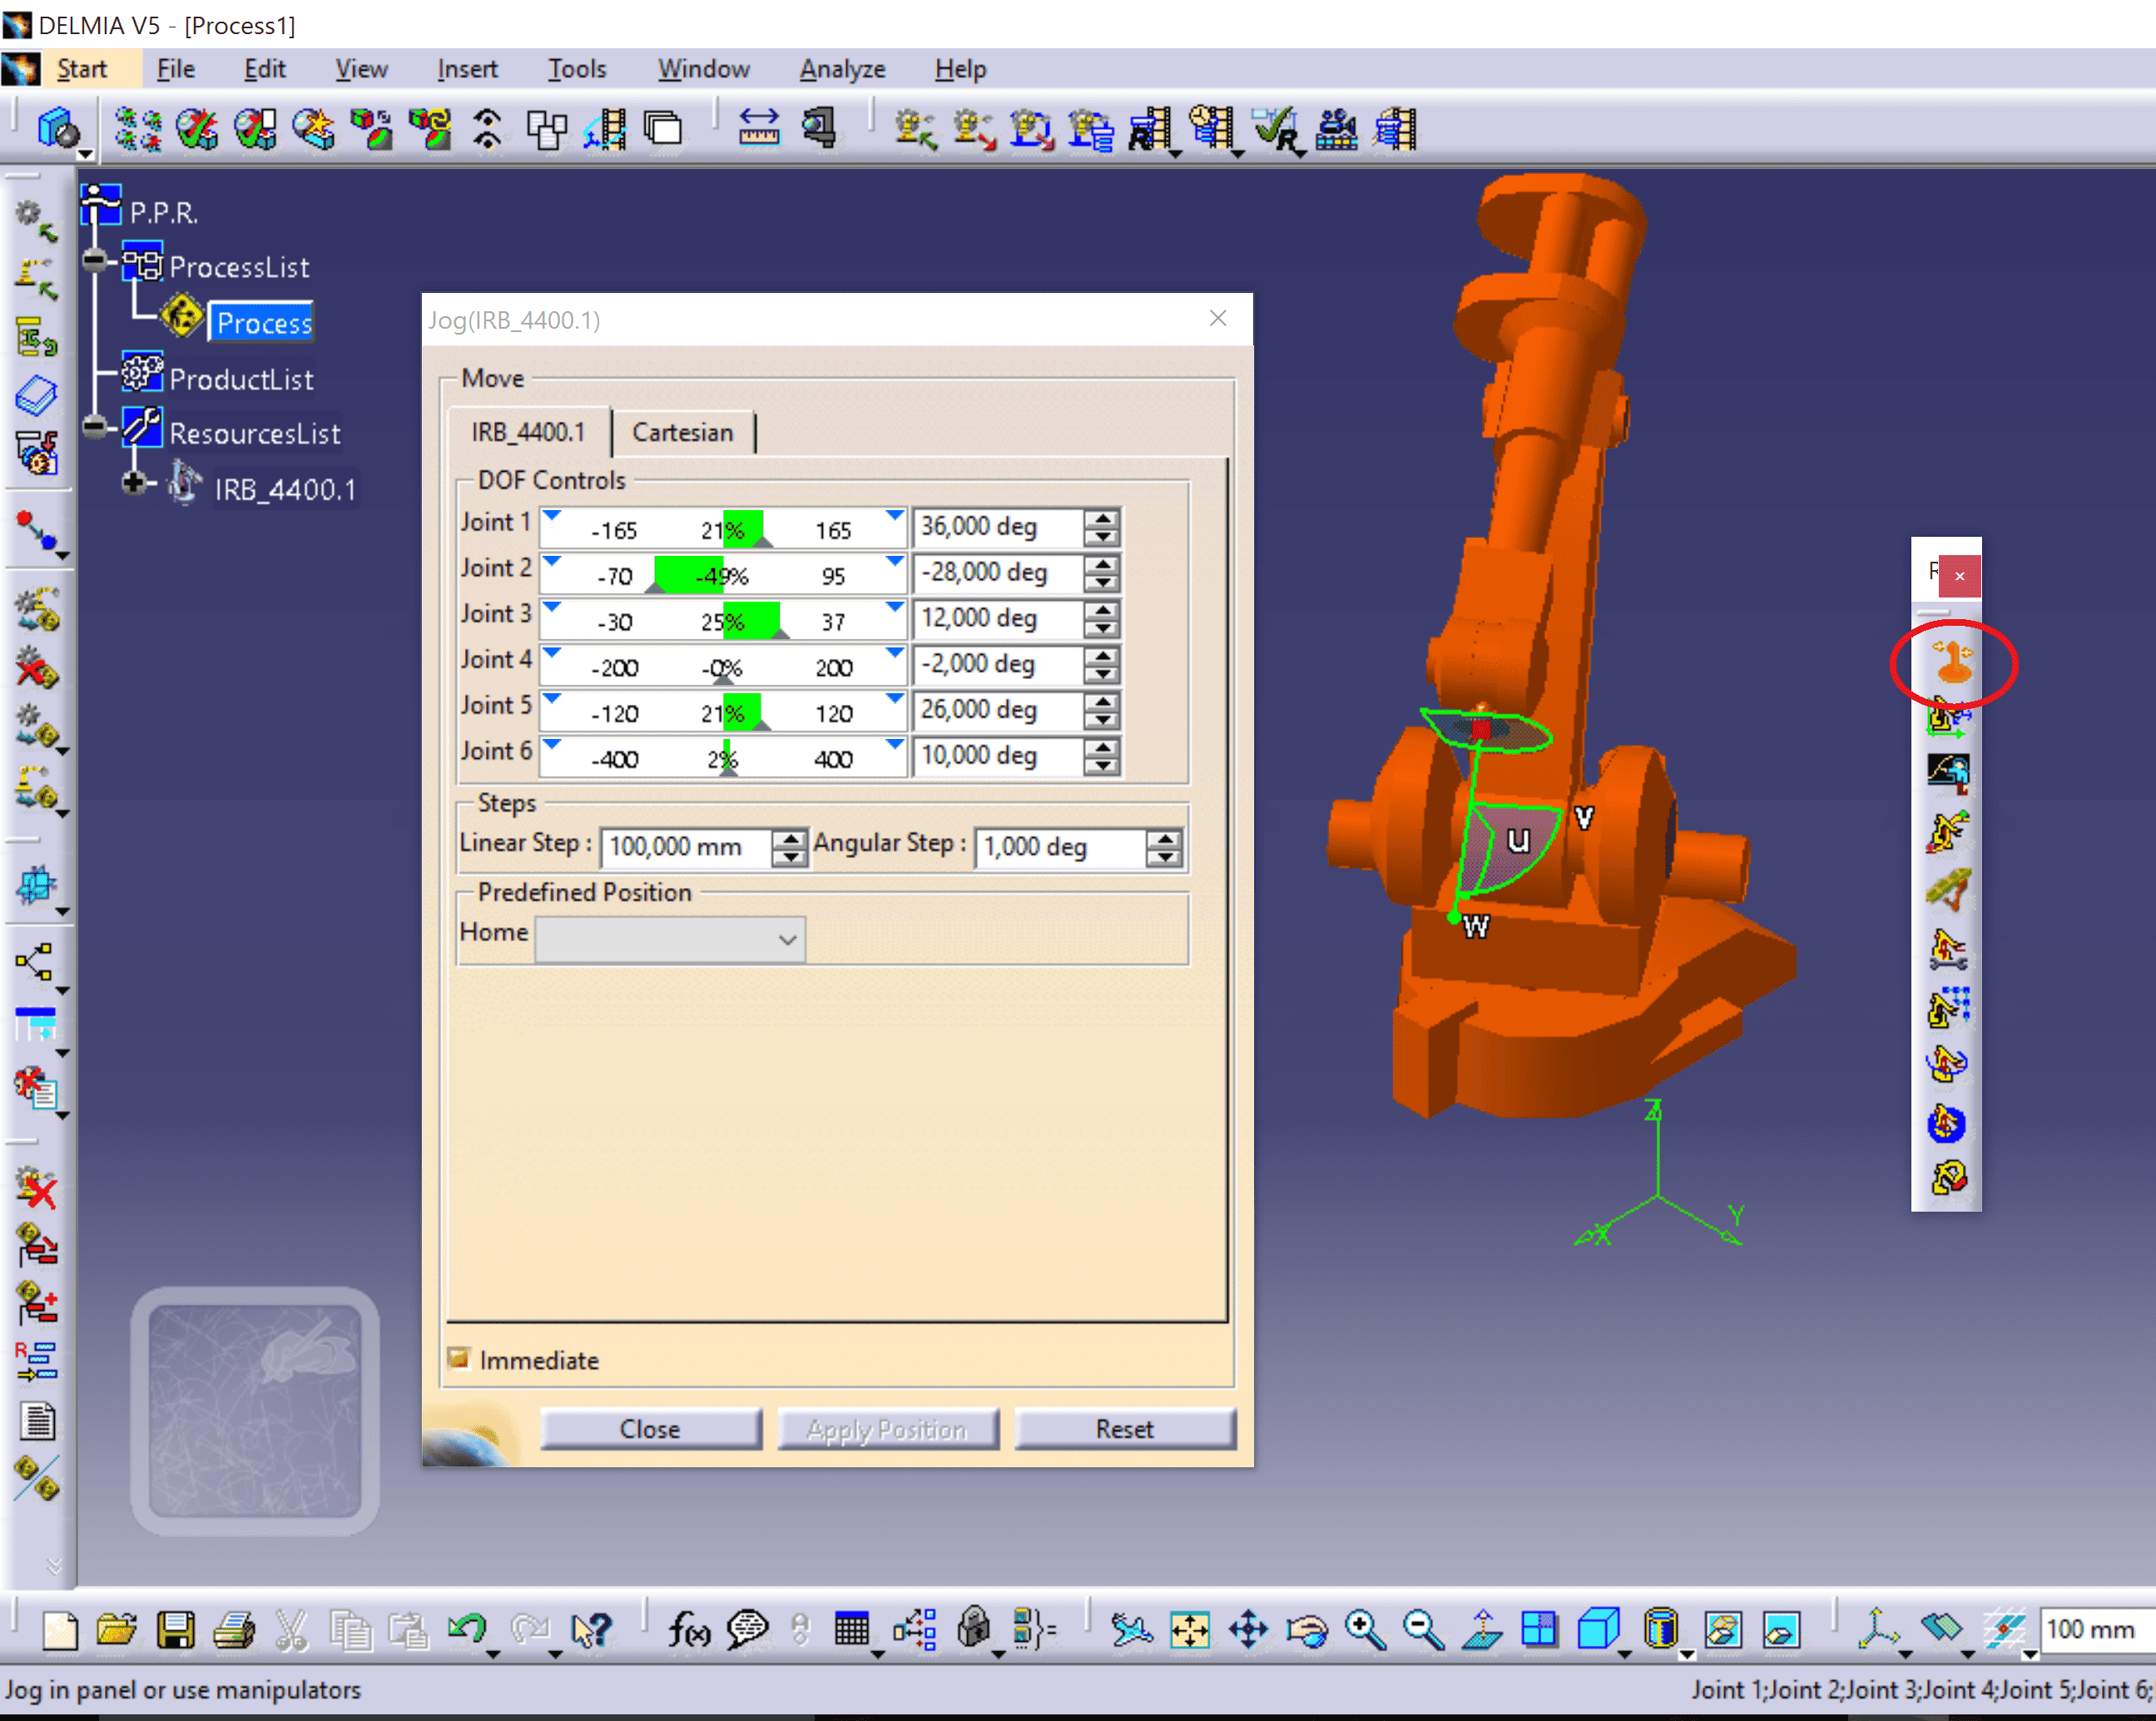The width and height of the screenshot is (2156, 1721).
Task: Click the What's This help cursor icon
Action: coord(591,1630)
